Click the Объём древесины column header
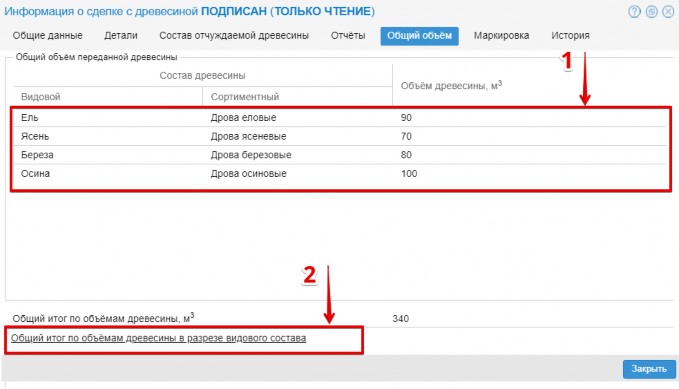This screenshot has height=389, width=679. coord(451,85)
